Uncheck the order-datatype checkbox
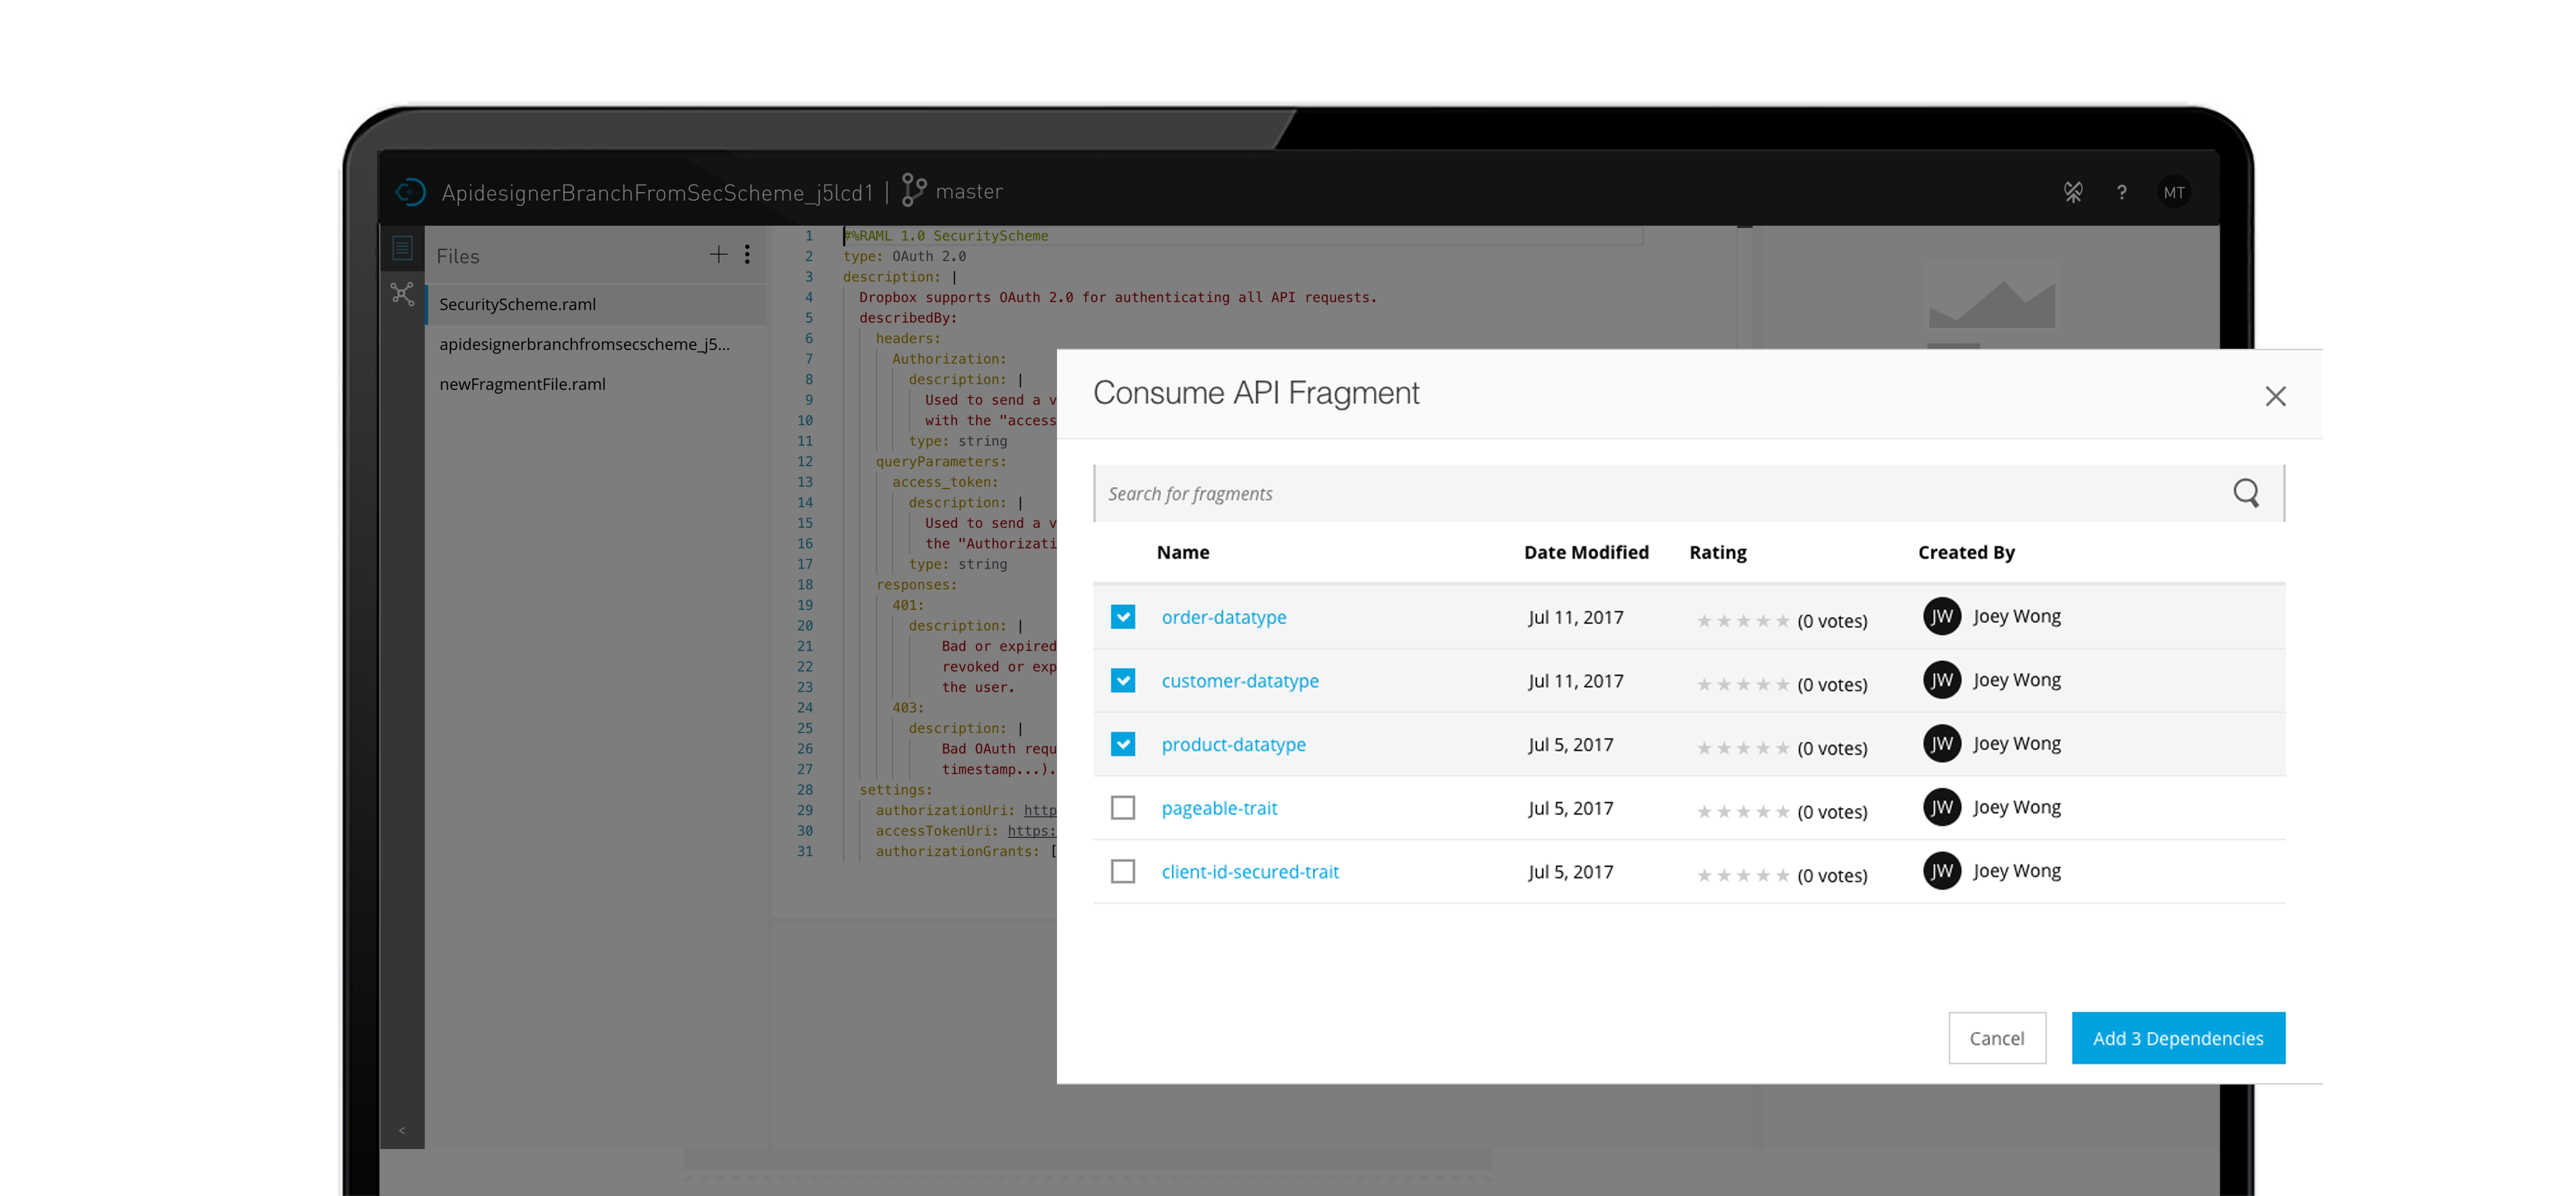Viewport: 2576px width, 1196px height. (x=1123, y=617)
